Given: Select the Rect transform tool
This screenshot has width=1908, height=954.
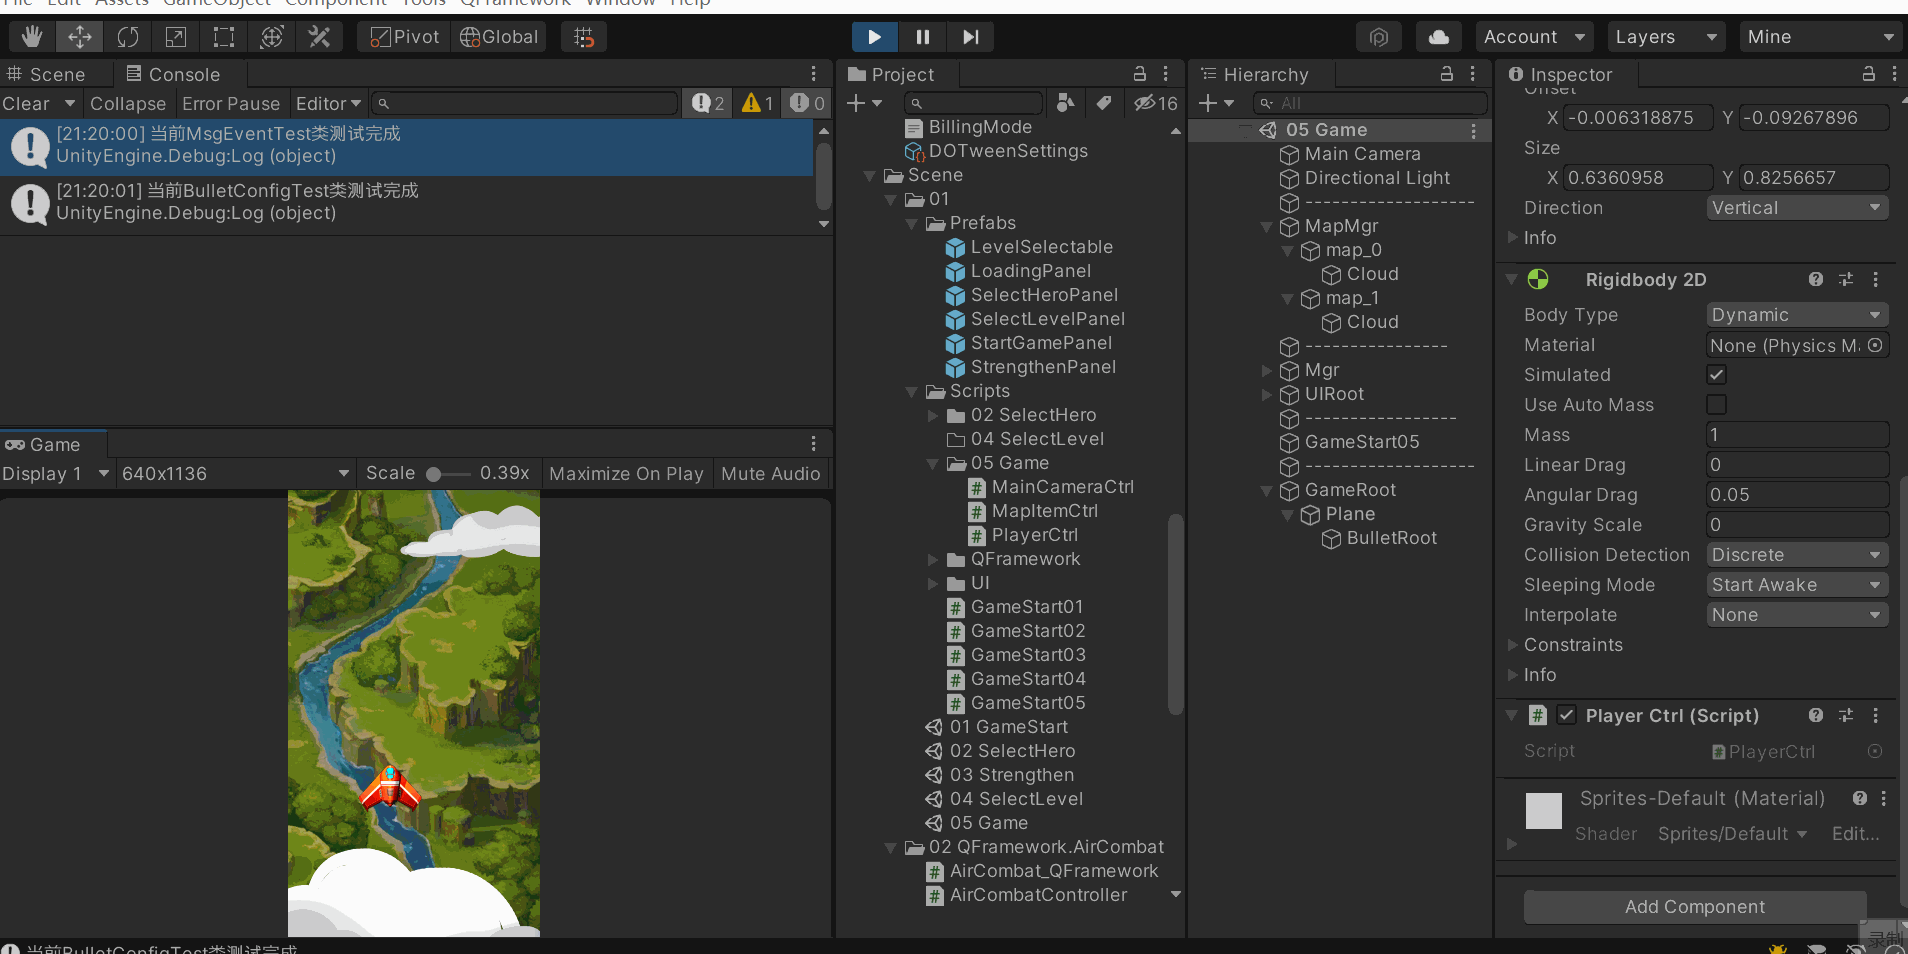Looking at the screenshot, I should coord(224,37).
